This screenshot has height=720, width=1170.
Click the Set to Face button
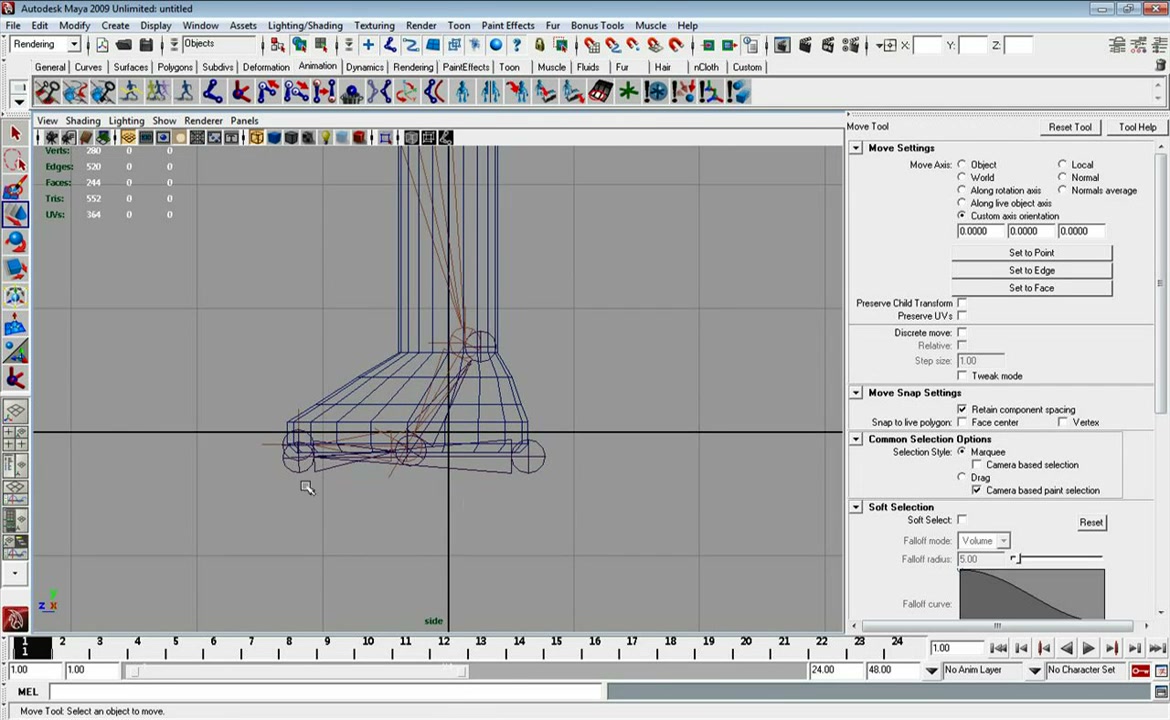1031,288
